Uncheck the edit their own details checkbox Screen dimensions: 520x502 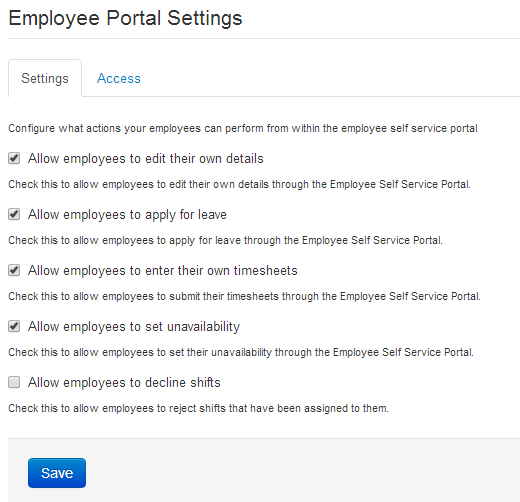(x=14, y=158)
